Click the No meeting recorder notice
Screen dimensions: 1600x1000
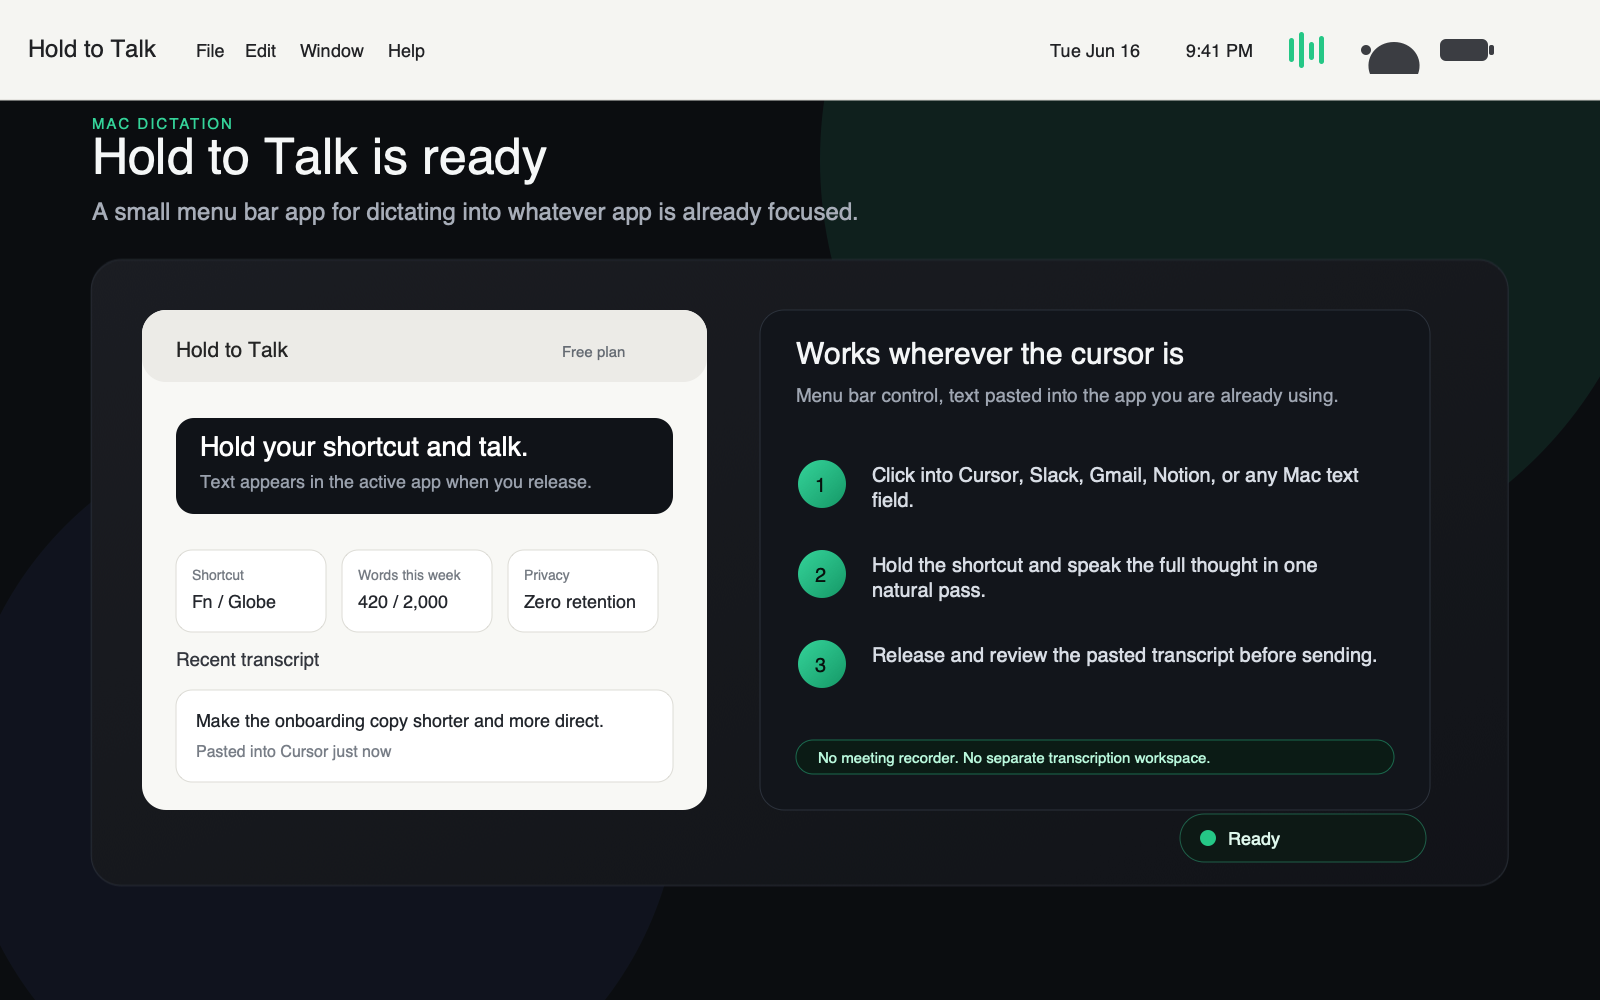click(x=1094, y=757)
